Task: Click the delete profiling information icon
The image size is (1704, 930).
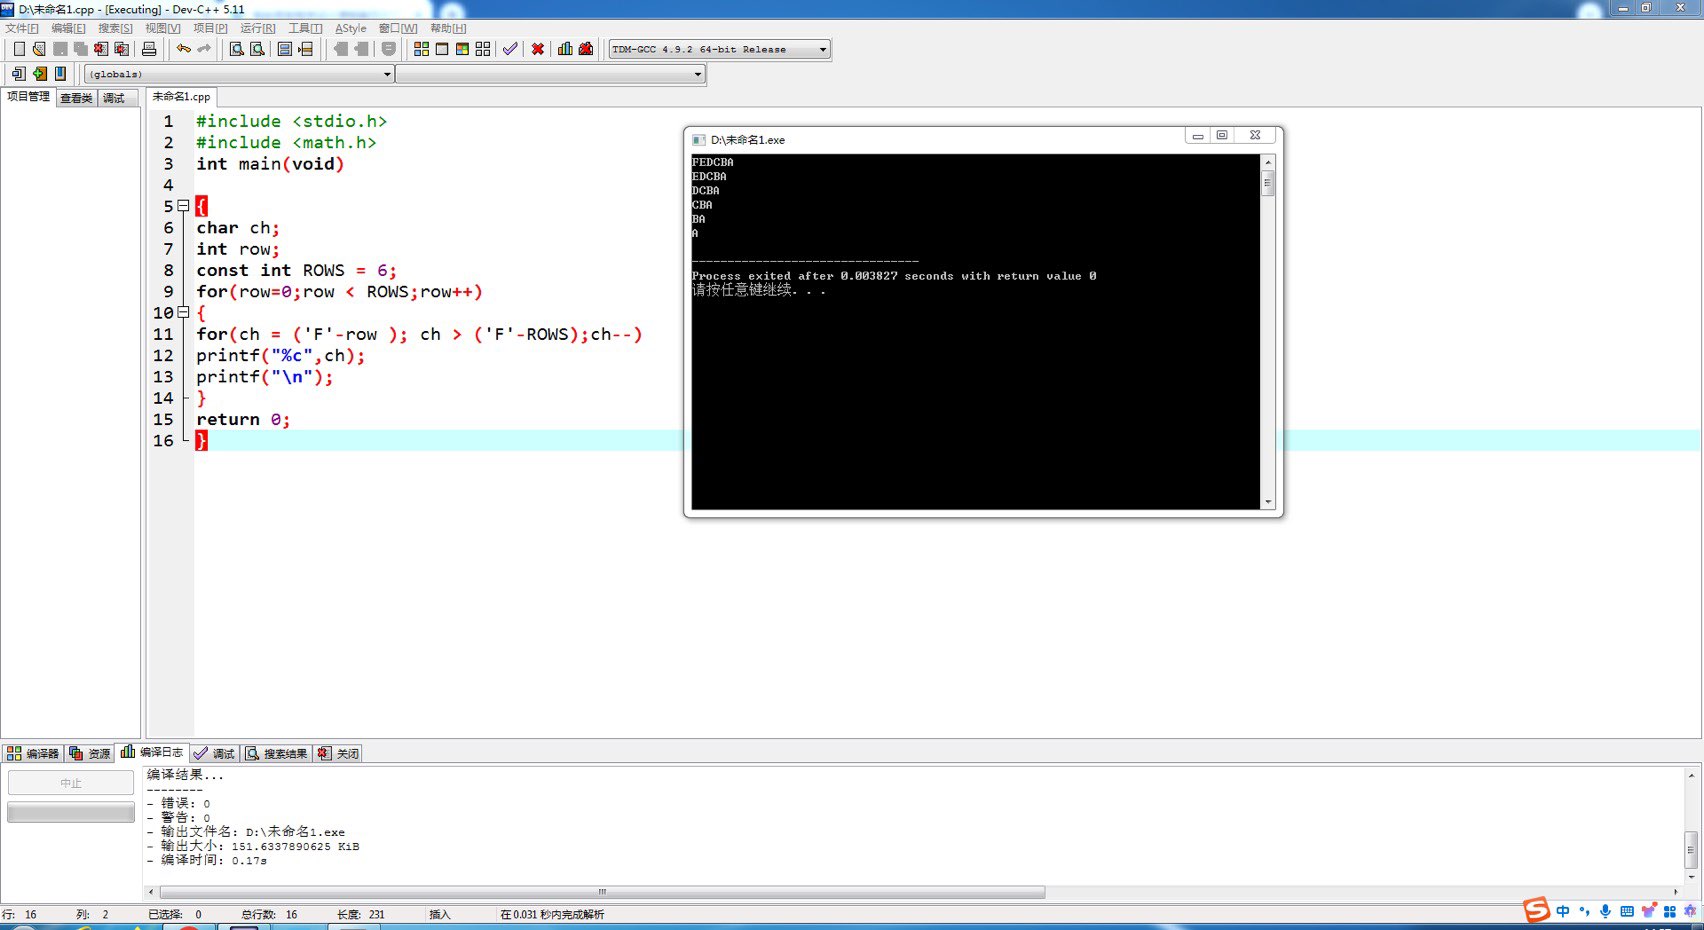Action: [586, 49]
